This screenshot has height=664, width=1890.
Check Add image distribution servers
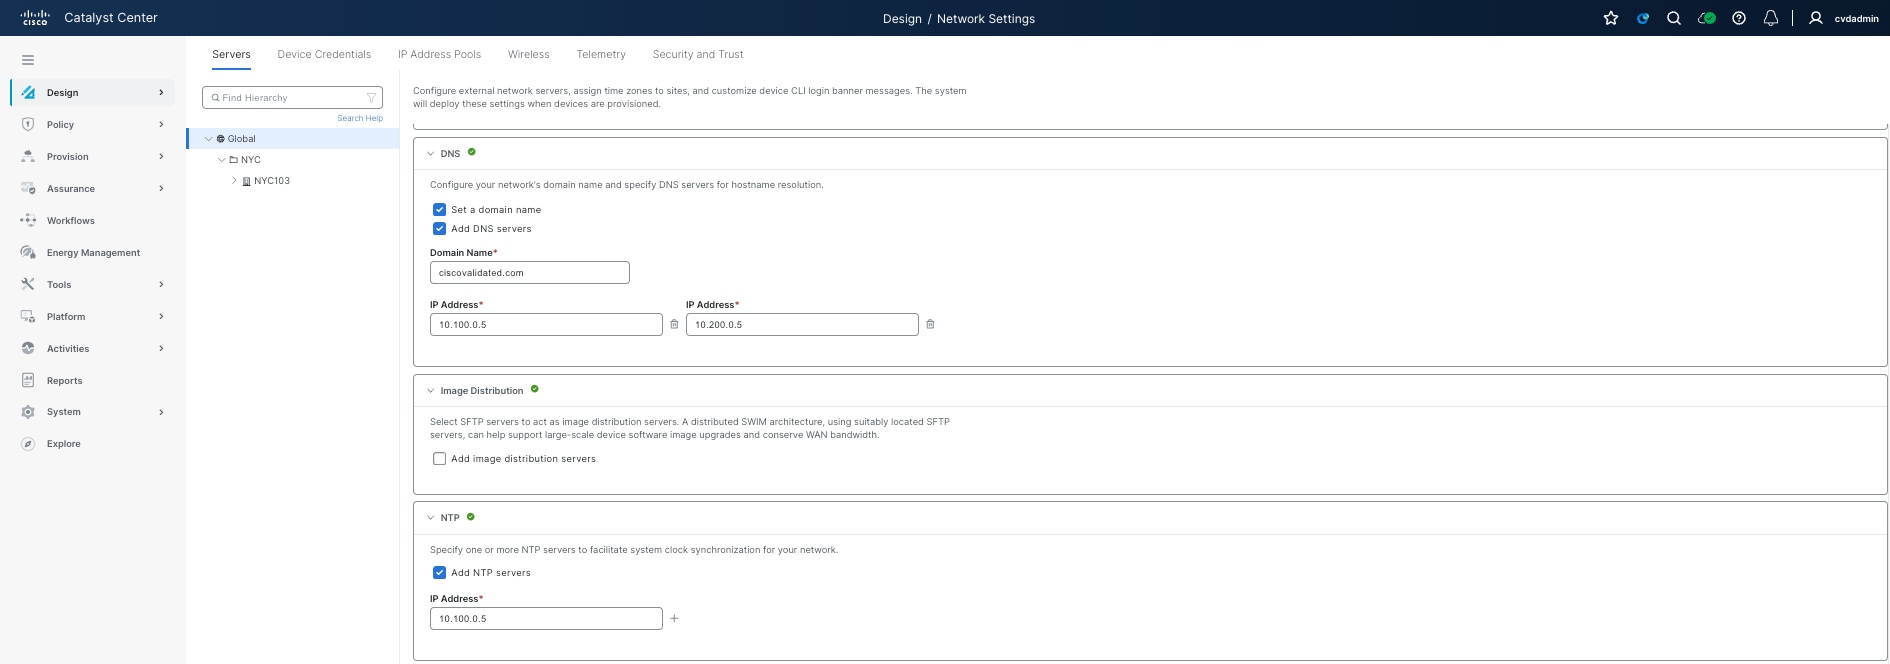pyautogui.click(x=439, y=459)
